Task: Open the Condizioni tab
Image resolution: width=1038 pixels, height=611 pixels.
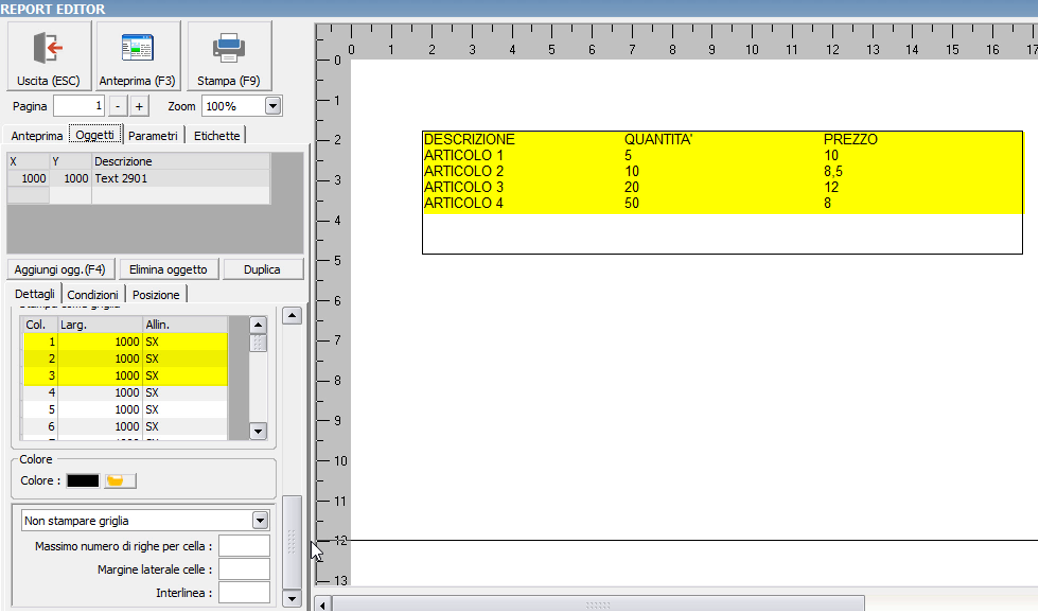Action: pos(93,295)
